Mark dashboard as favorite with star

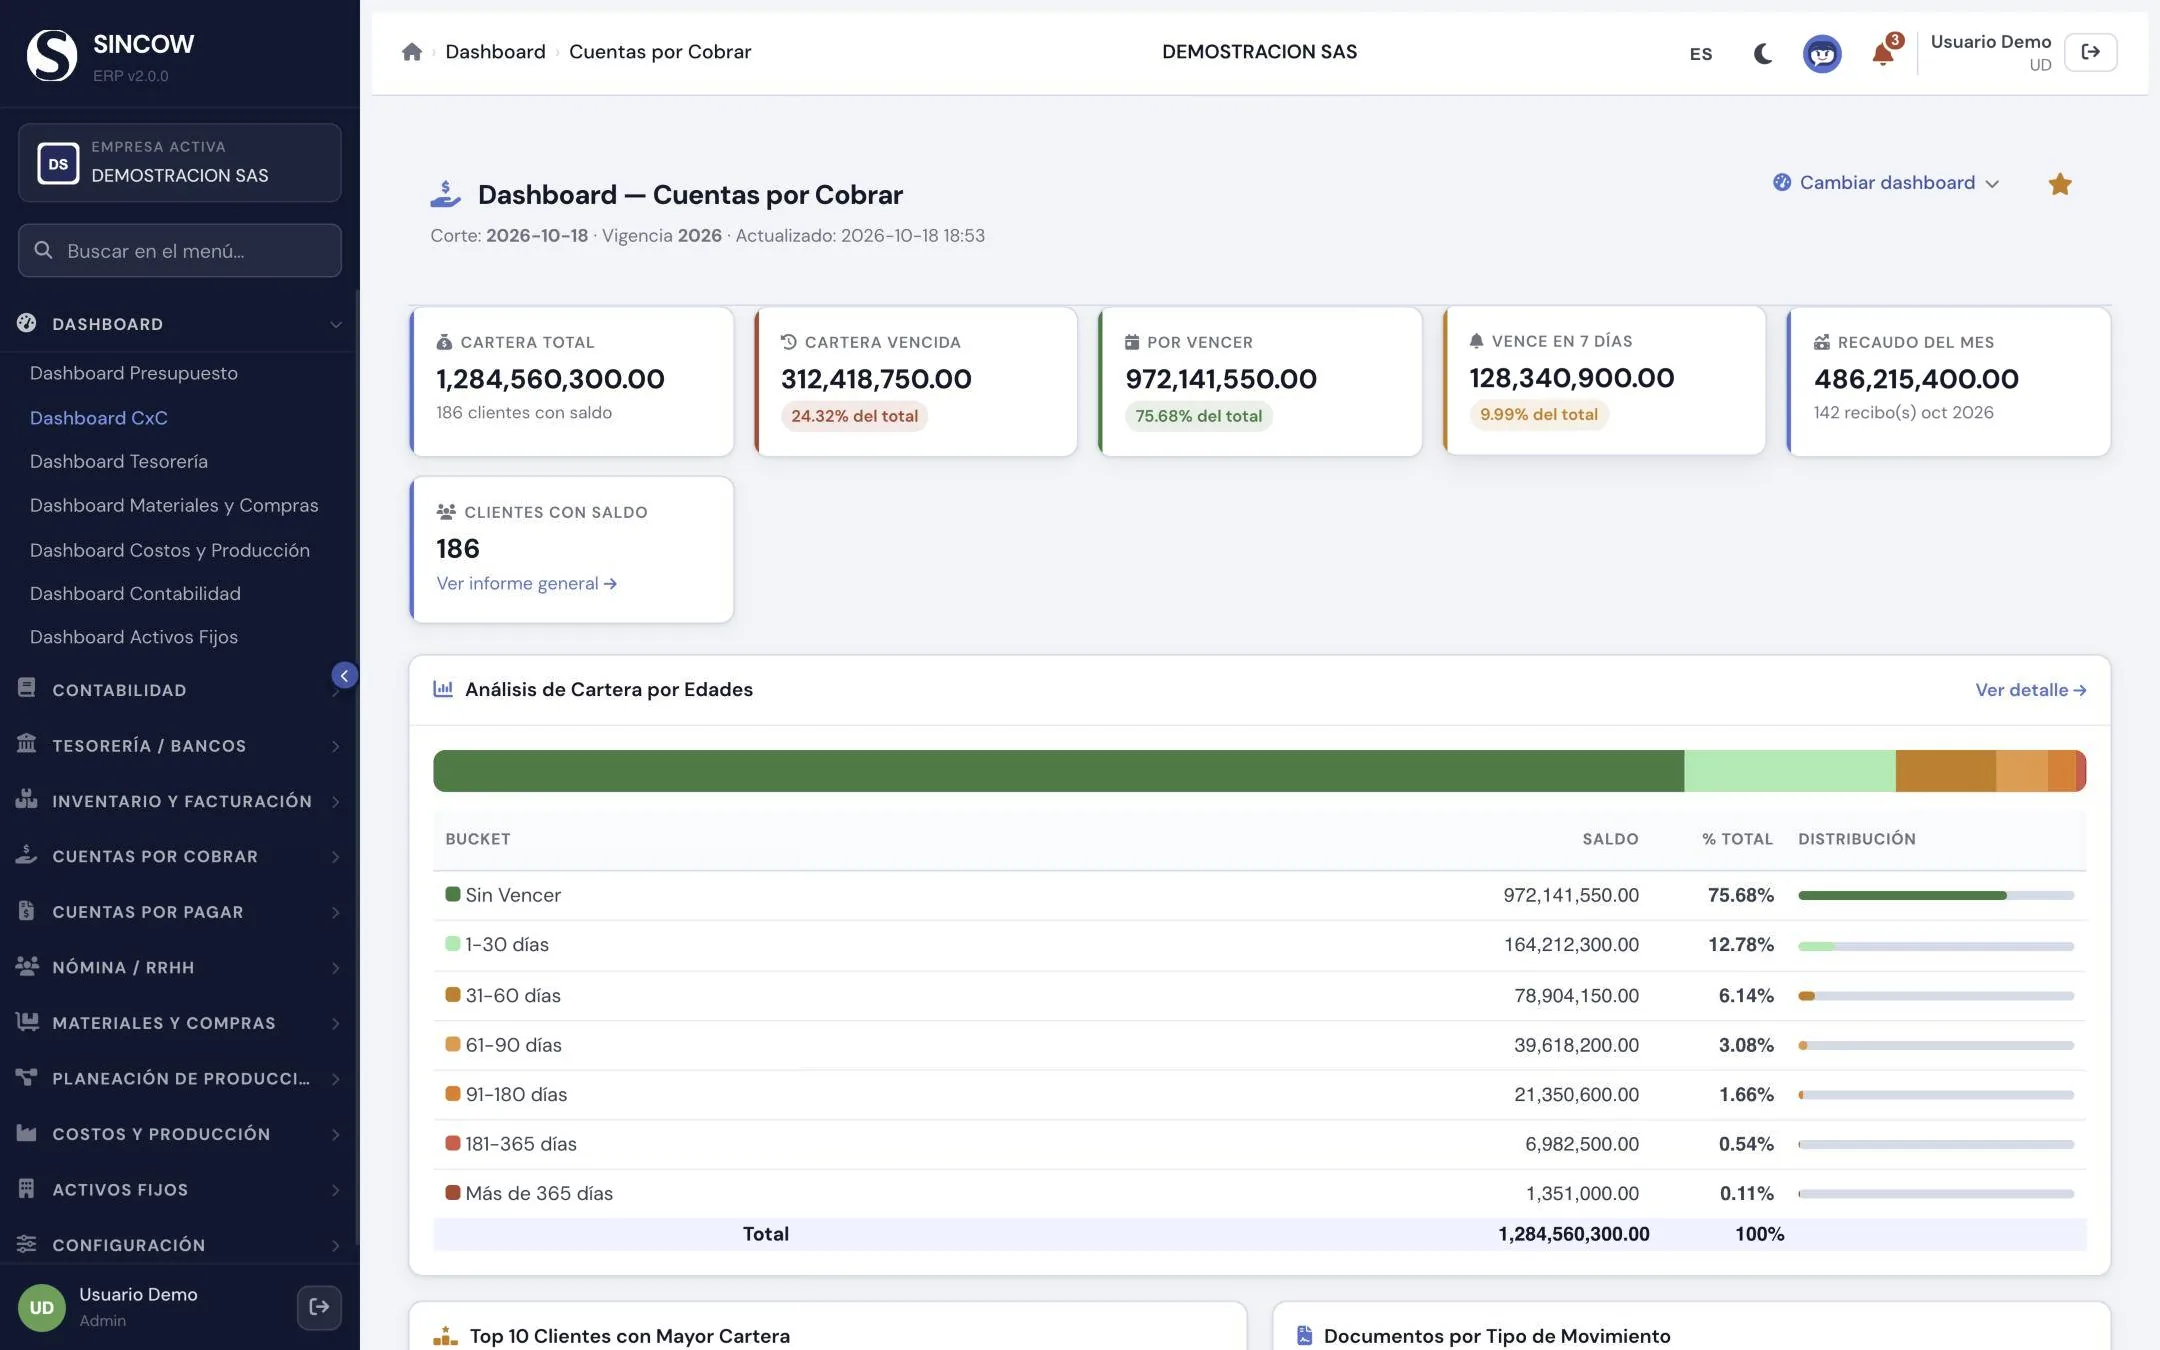coord(2059,184)
